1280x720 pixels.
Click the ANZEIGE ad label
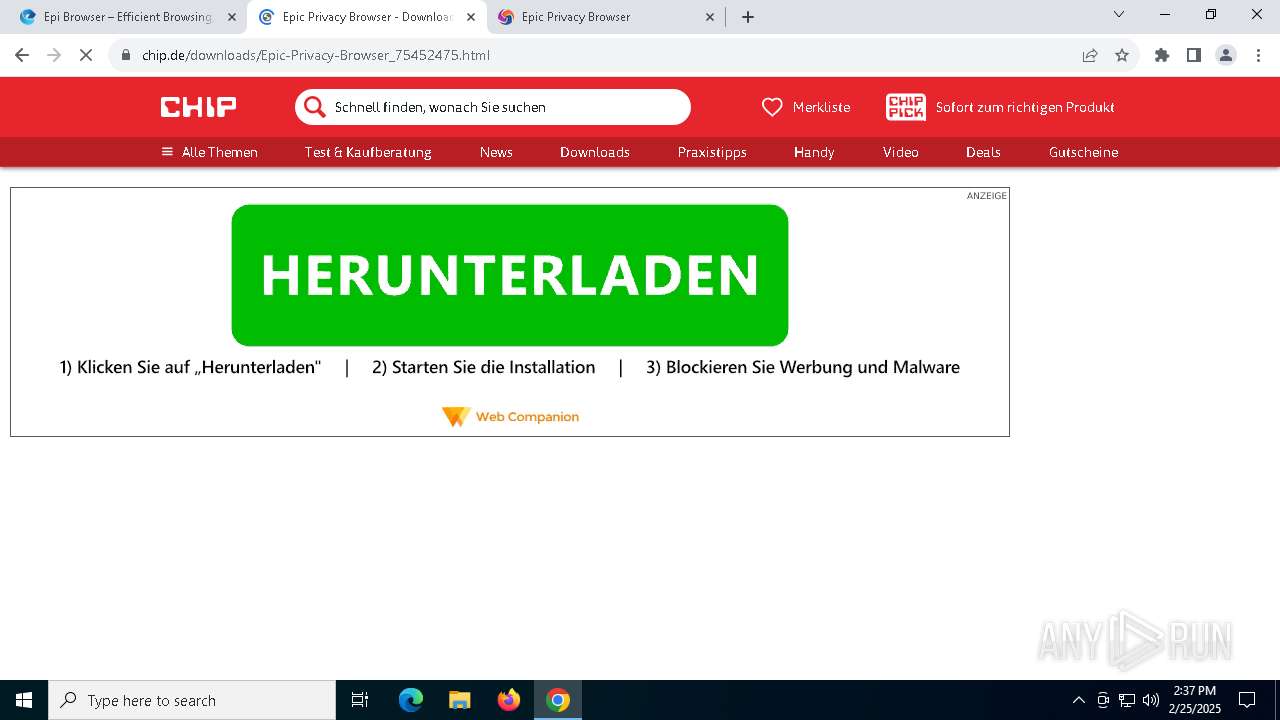986,196
